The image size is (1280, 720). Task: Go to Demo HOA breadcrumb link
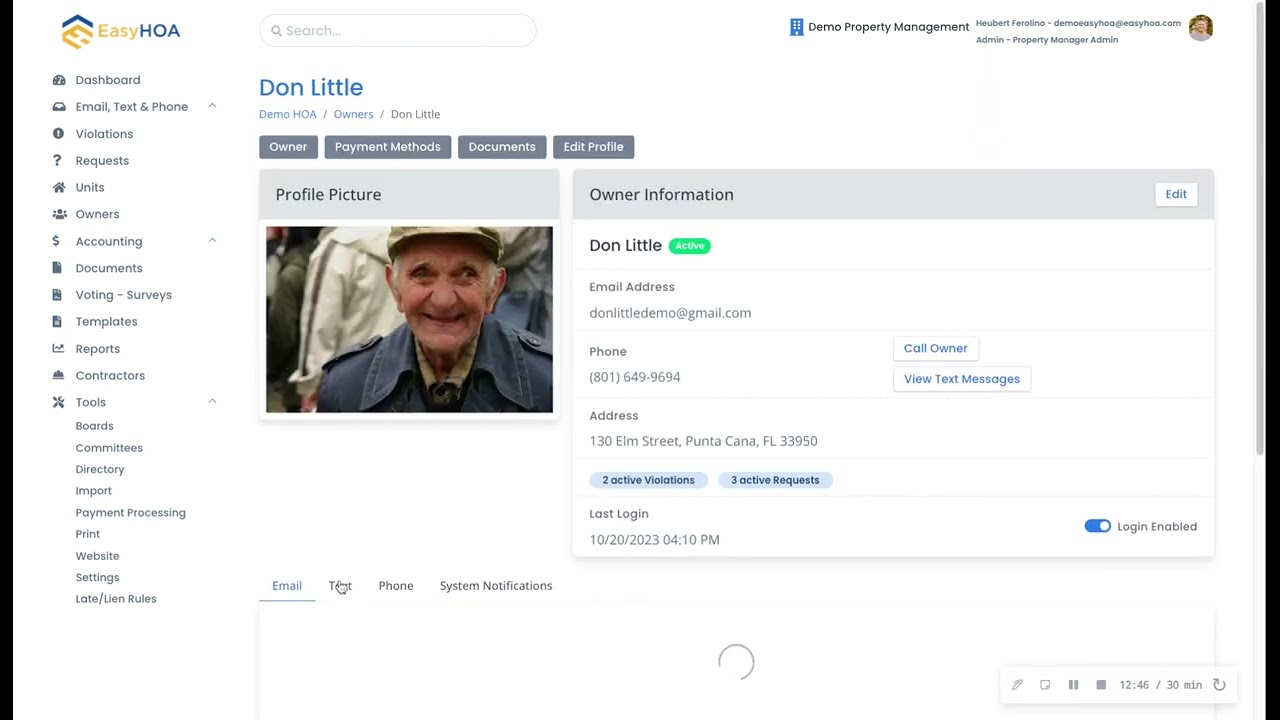[288, 114]
